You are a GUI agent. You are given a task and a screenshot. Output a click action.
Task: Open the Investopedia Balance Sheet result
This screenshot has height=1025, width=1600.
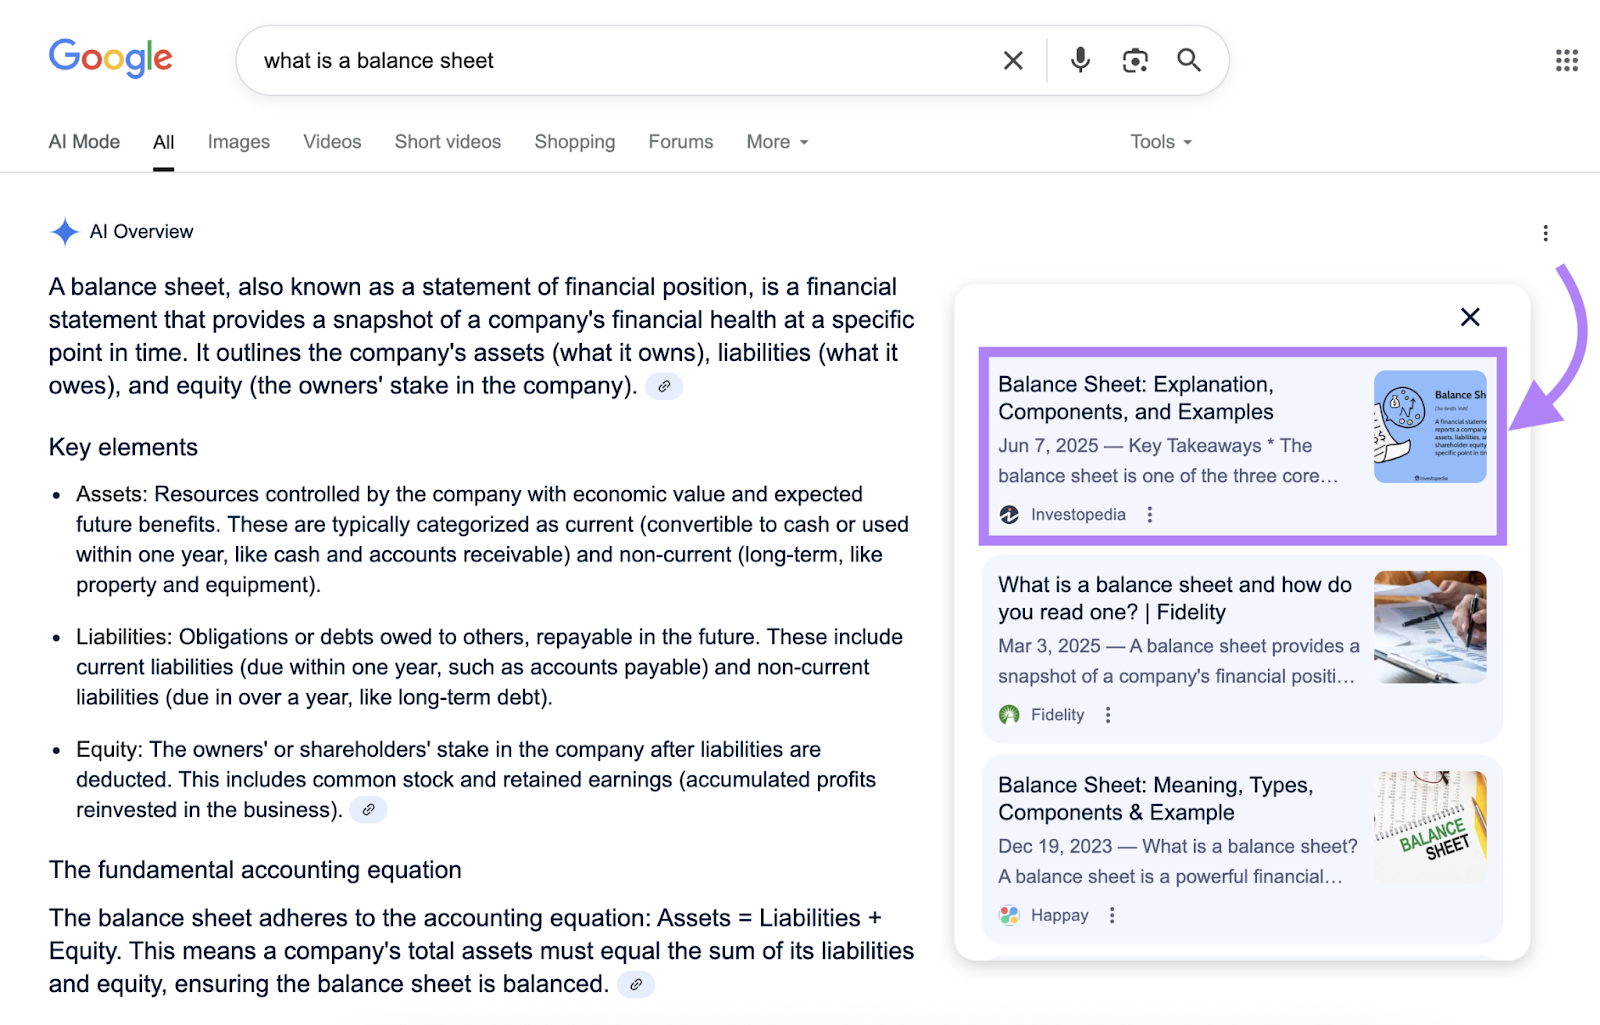tap(1135, 398)
